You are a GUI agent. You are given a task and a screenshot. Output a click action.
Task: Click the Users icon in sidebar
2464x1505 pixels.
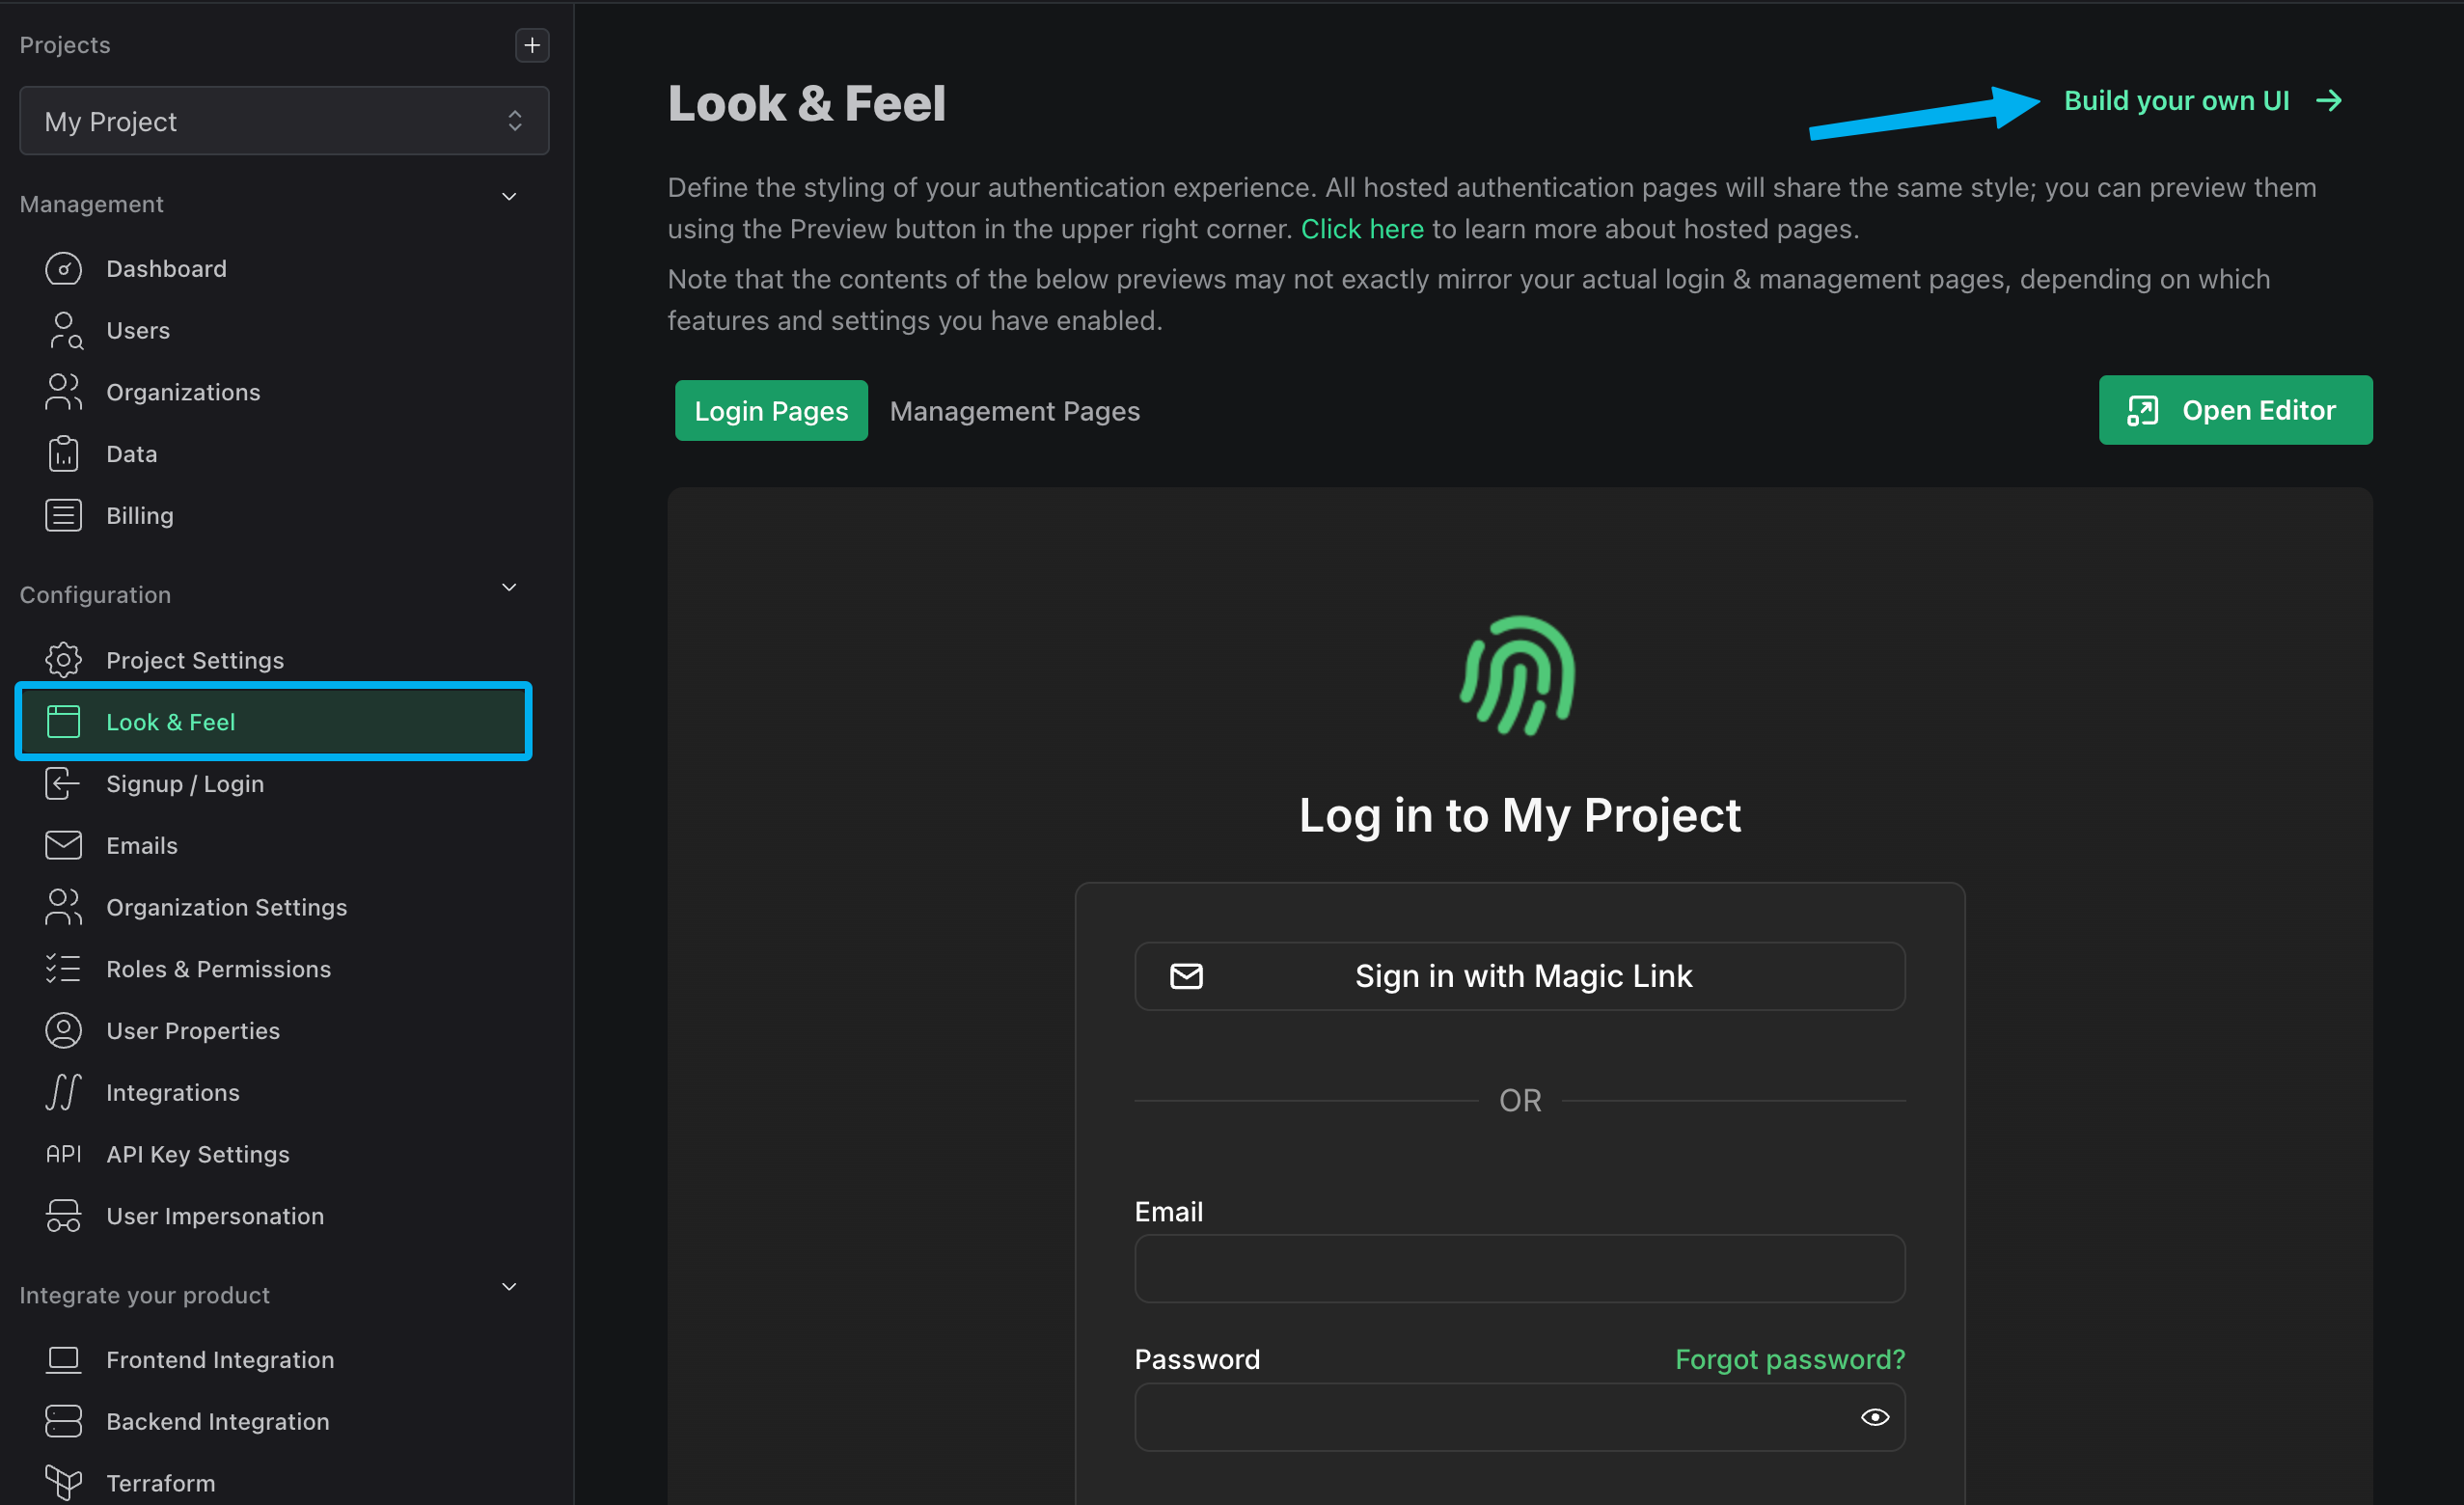click(64, 329)
